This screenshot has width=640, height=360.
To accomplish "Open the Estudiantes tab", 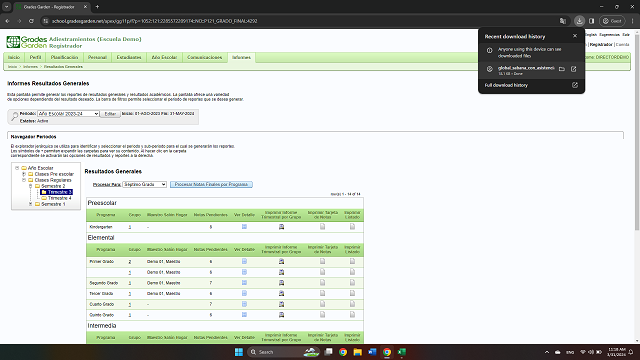I will pos(129,57).
